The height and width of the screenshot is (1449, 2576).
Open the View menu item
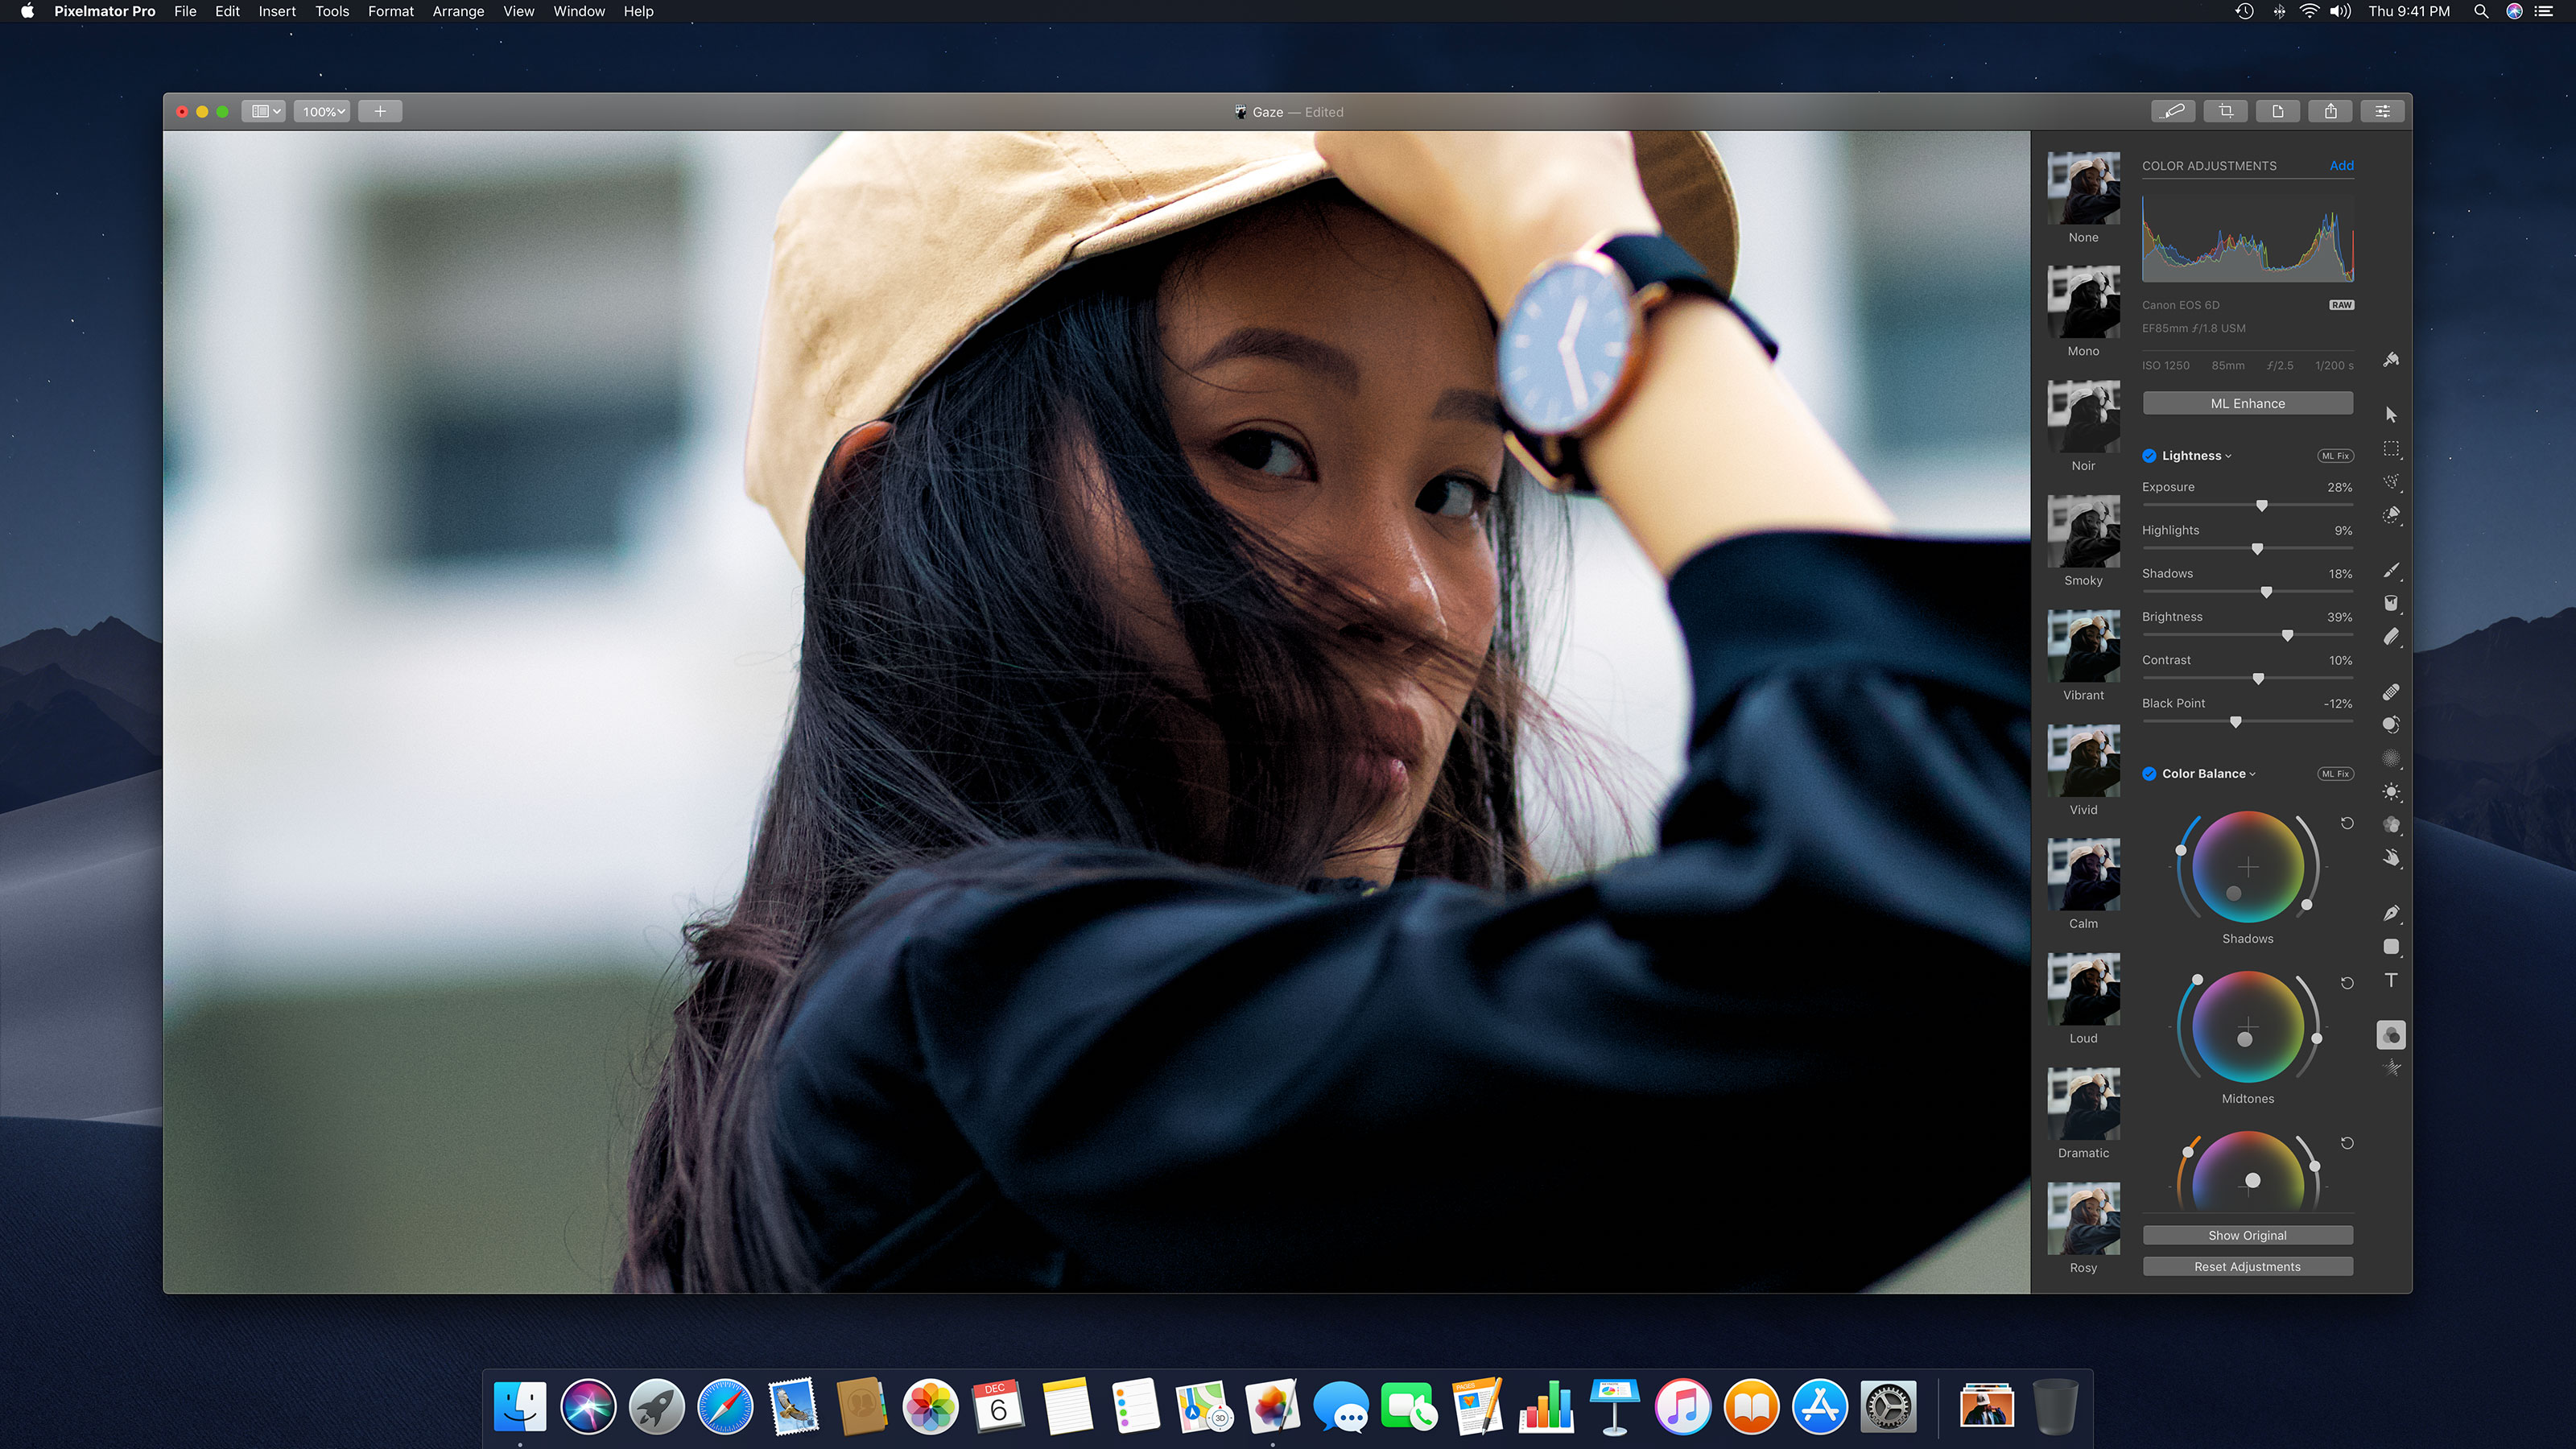point(517,12)
